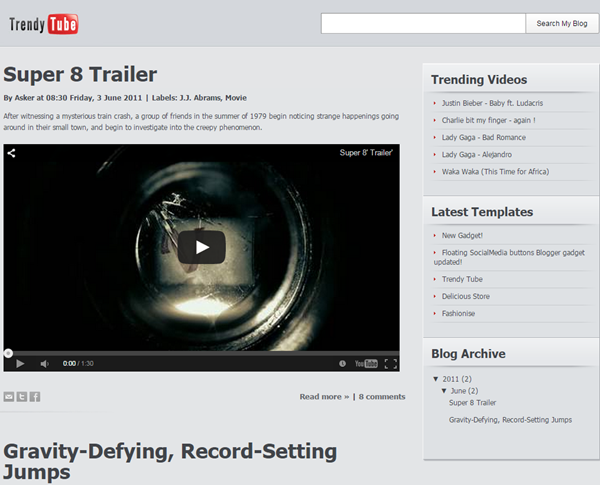The width and height of the screenshot is (600, 485).
Task: Enter fullscreen mode in the video player
Action: coord(391,363)
